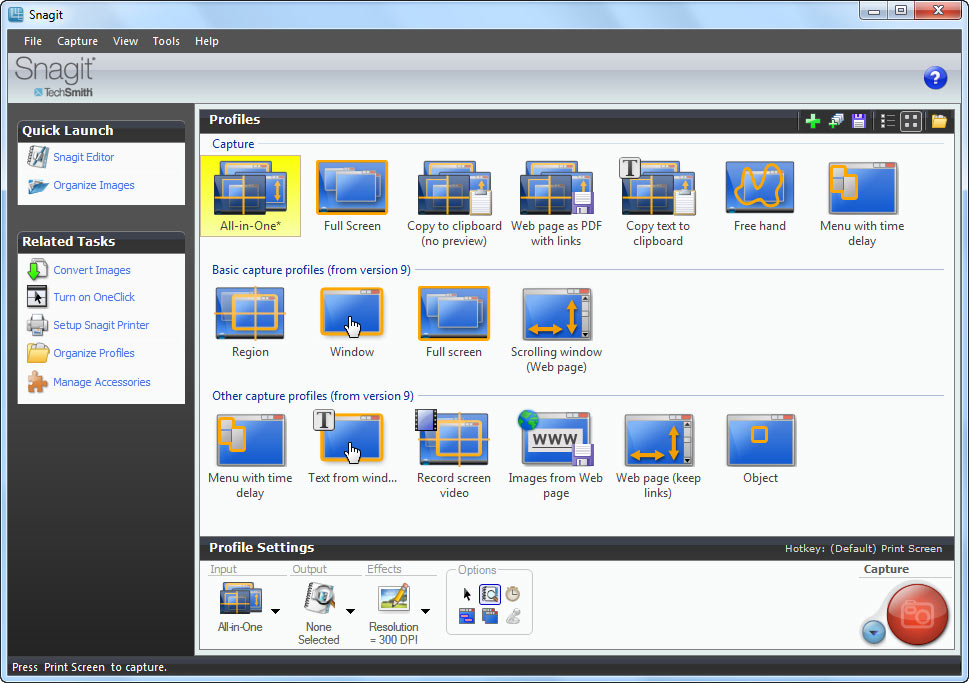Enable the timer delay capture option

514,593
